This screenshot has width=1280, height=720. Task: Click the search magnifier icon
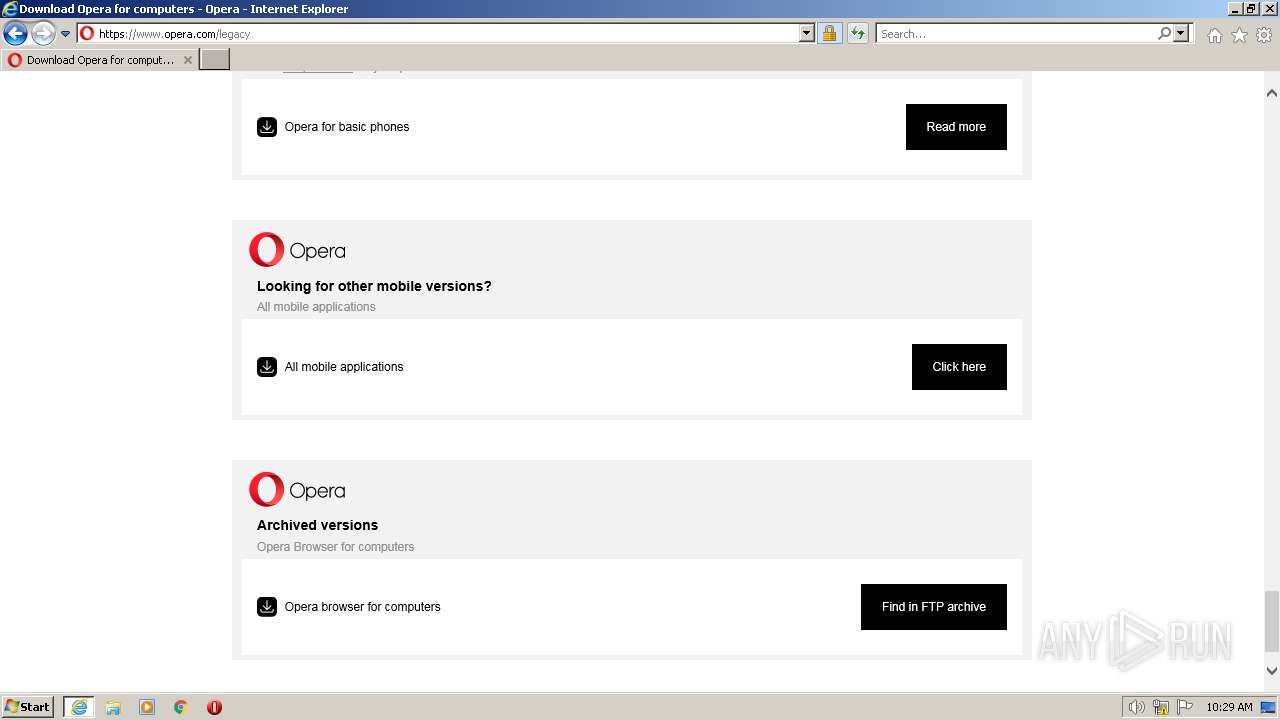1164,33
